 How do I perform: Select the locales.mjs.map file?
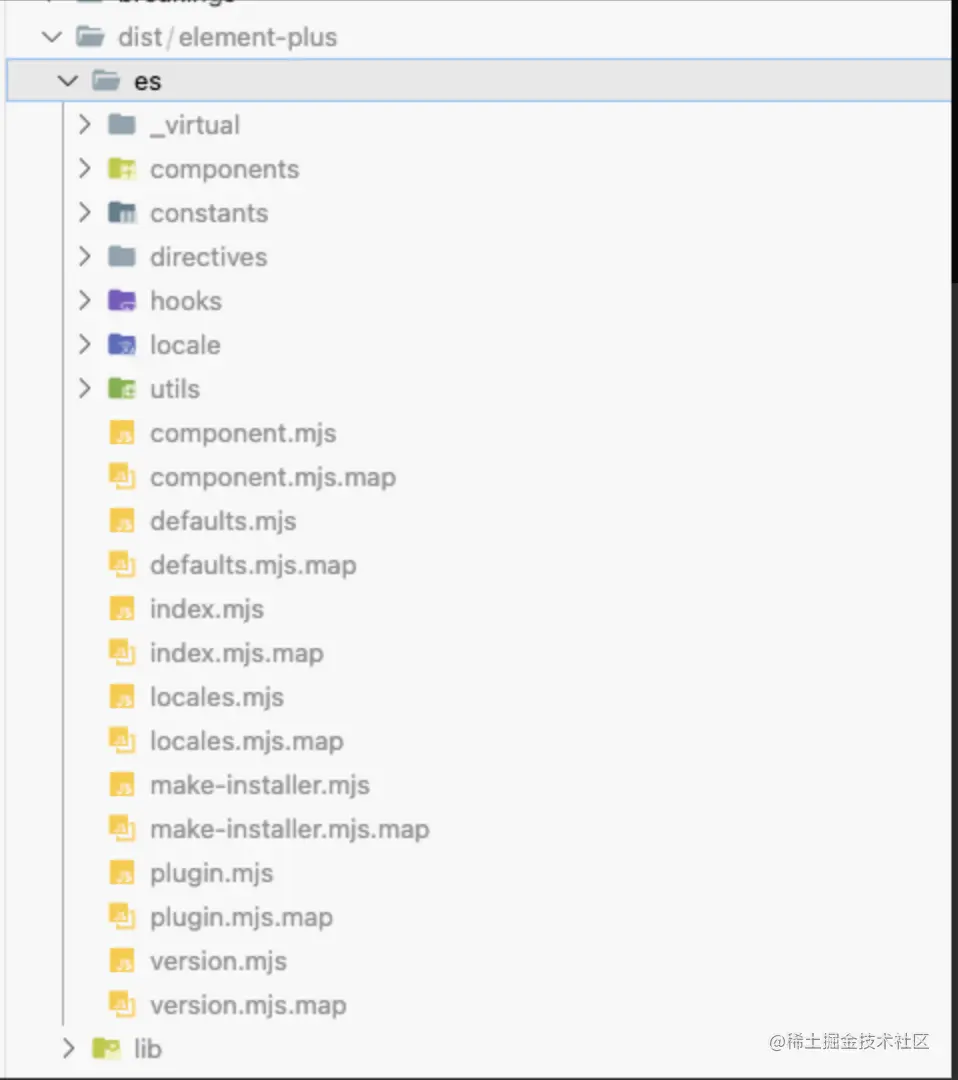tap(246, 741)
